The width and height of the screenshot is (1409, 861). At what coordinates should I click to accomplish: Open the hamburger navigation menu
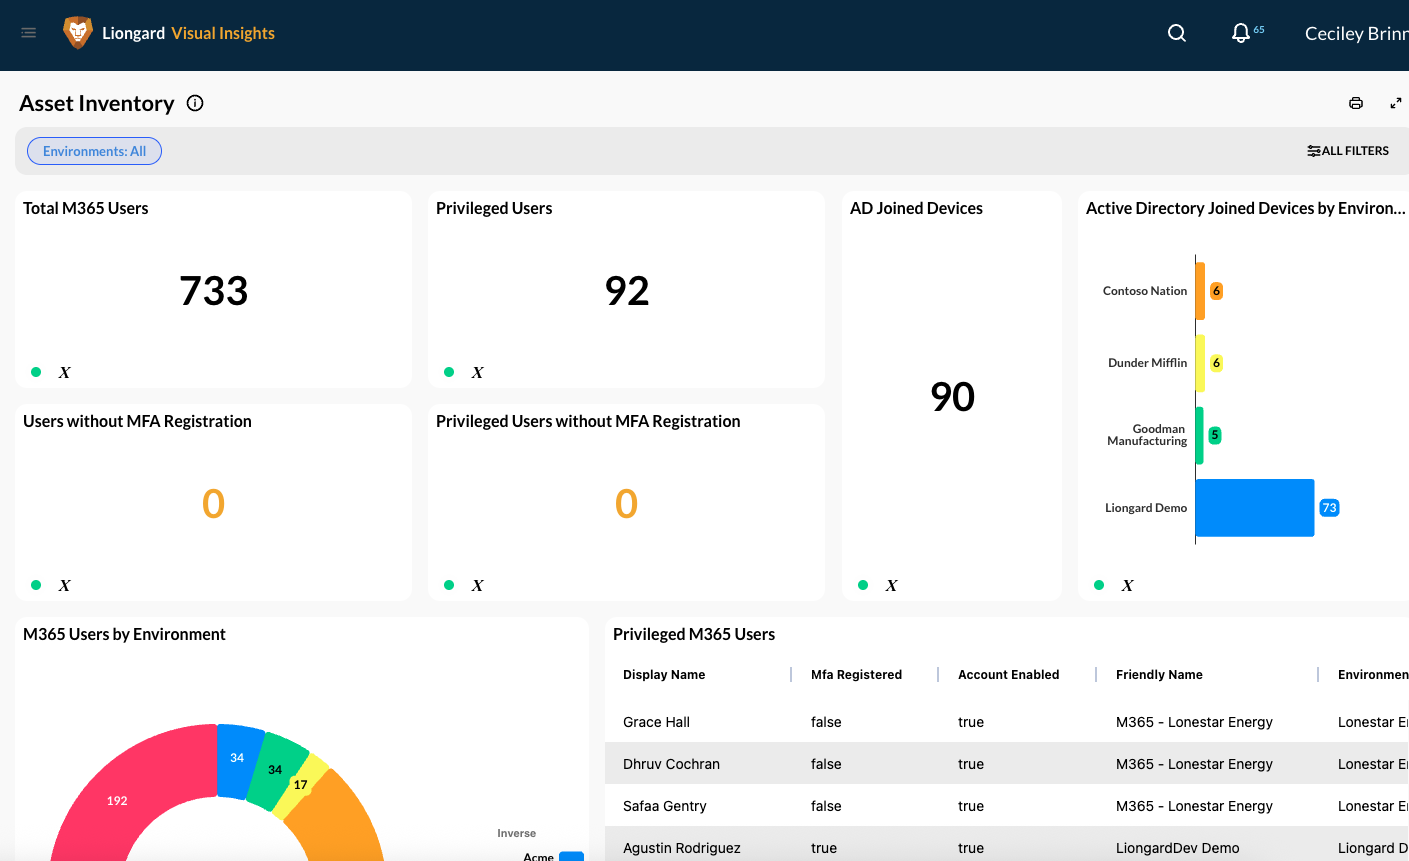[x=29, y=33]
